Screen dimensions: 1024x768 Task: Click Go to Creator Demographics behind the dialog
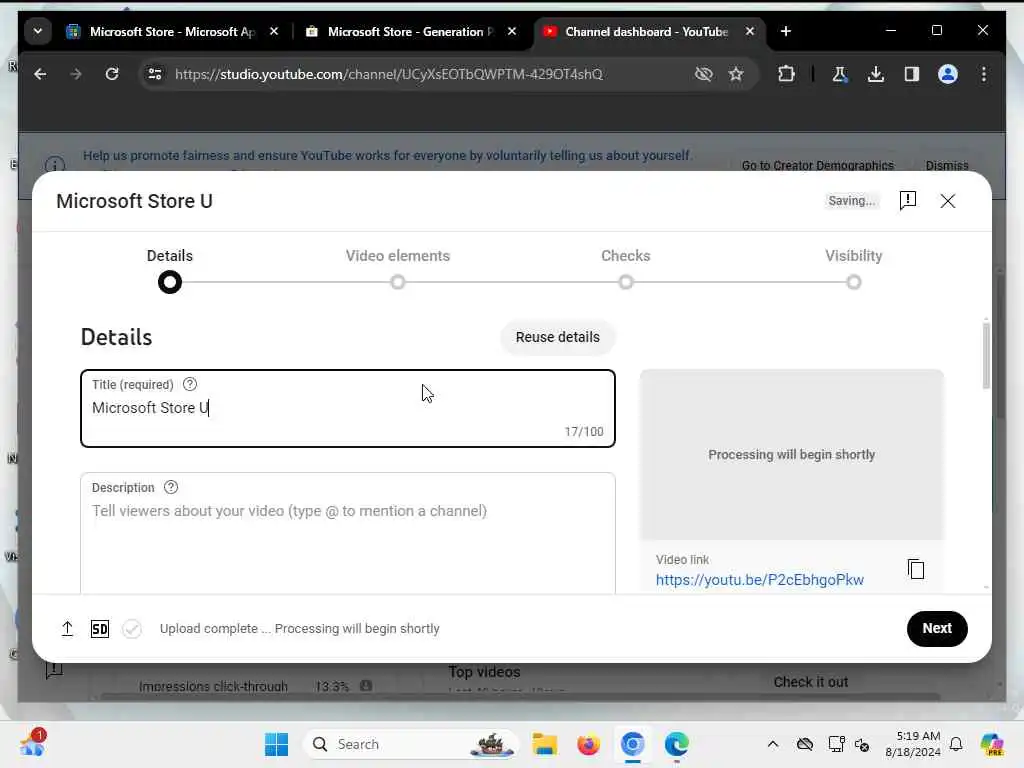pyautogui.click(x=818, y=165)
